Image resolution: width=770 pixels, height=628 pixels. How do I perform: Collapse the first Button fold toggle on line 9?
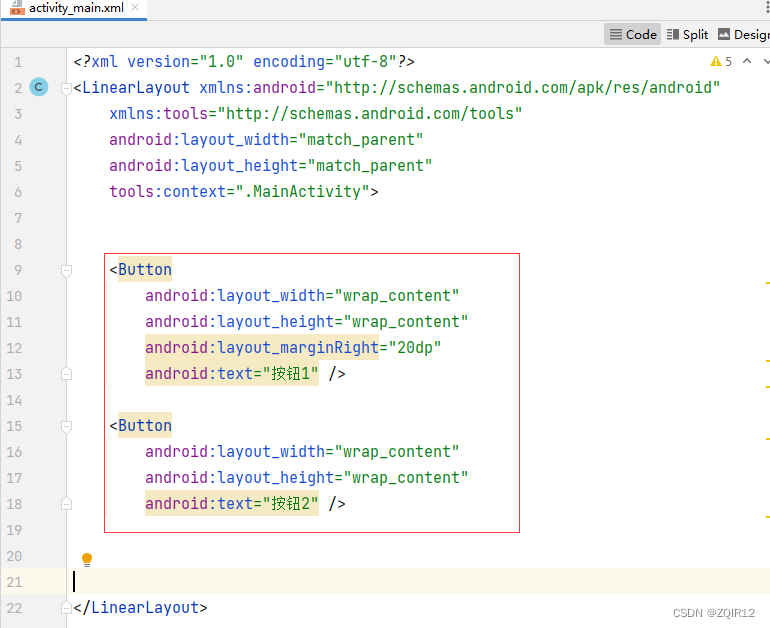pyautogui.click(x=66, y=271)
